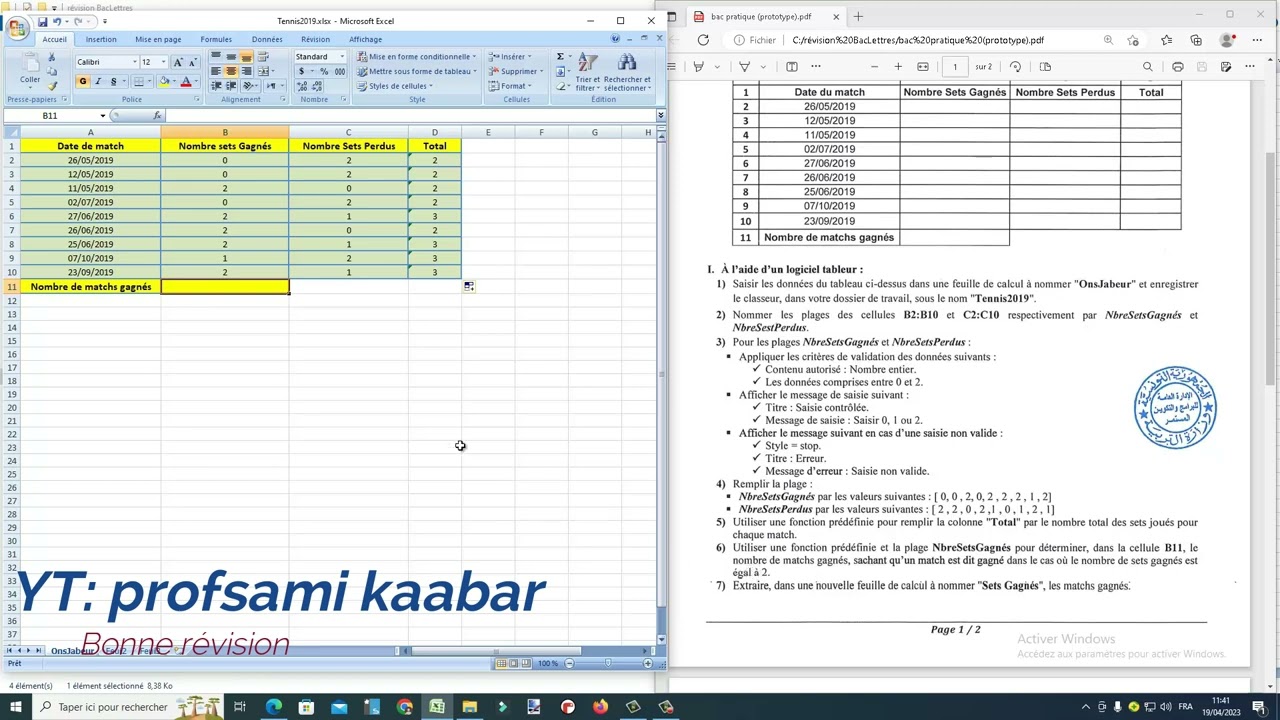1280x720 pixels.
Task: Open the Insérer cells dropdown
Action: tap(510, 57)
